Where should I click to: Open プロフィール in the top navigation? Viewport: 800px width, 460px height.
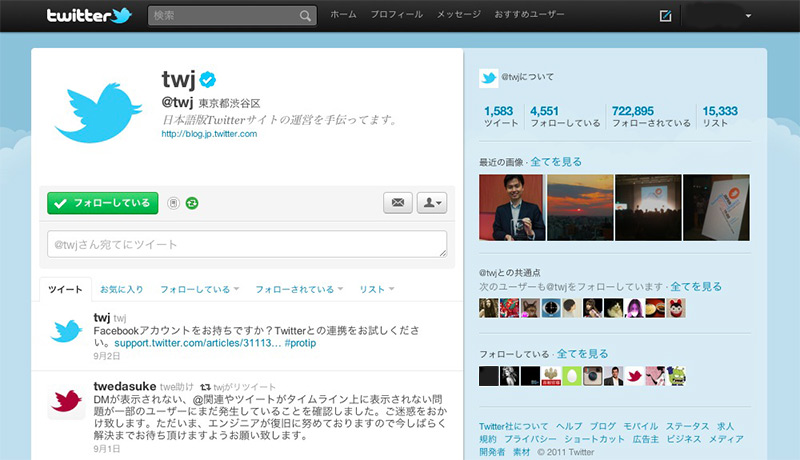coord(396,14)
